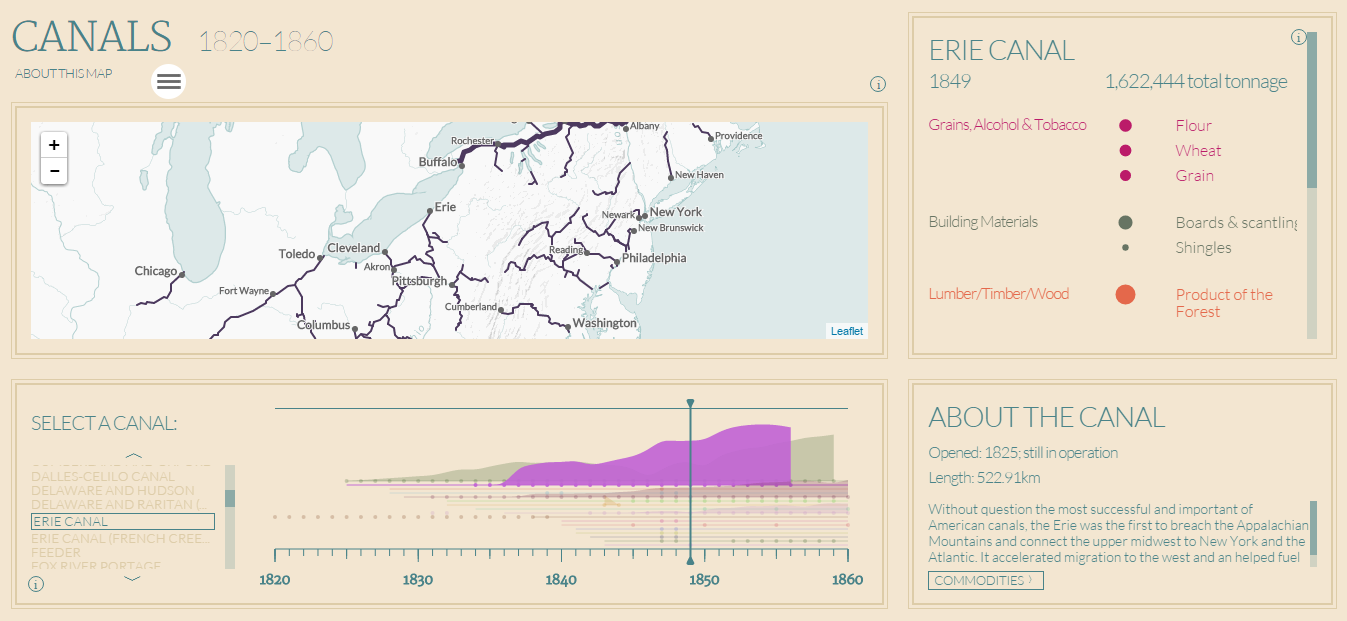1347x621 pixels.
Task: Click Building Materials category label
Action: click(x=983, y=222)
